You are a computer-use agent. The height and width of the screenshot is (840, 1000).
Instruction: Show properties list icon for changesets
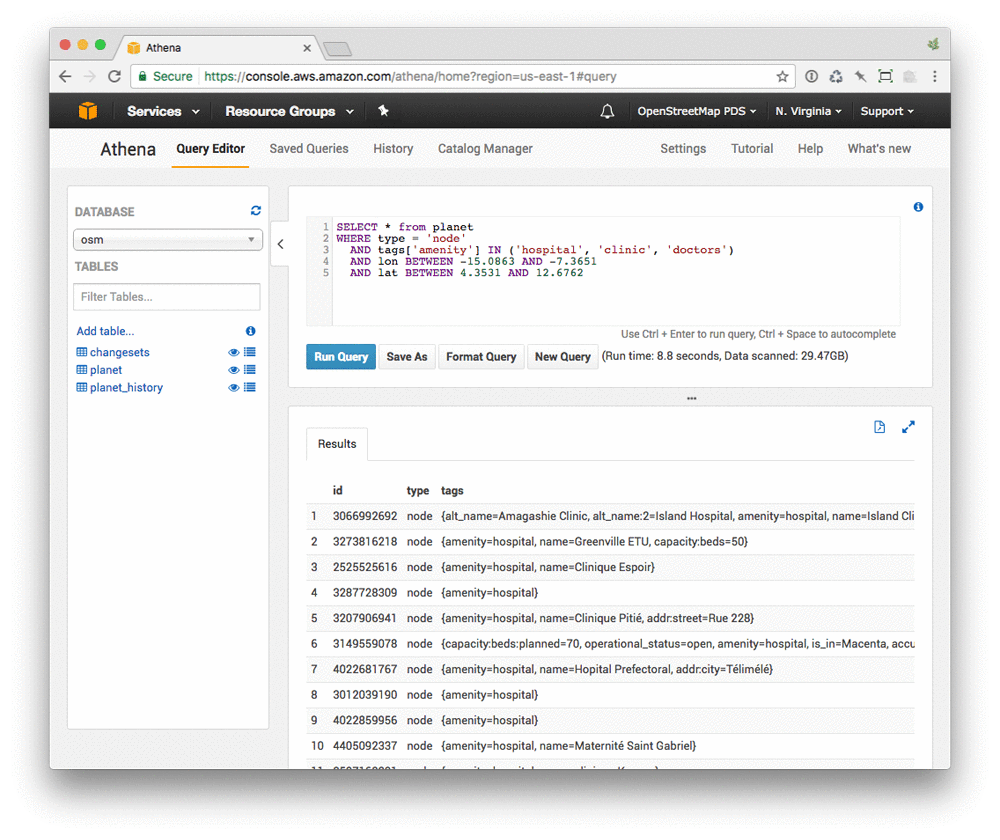(x=250, y=352)
